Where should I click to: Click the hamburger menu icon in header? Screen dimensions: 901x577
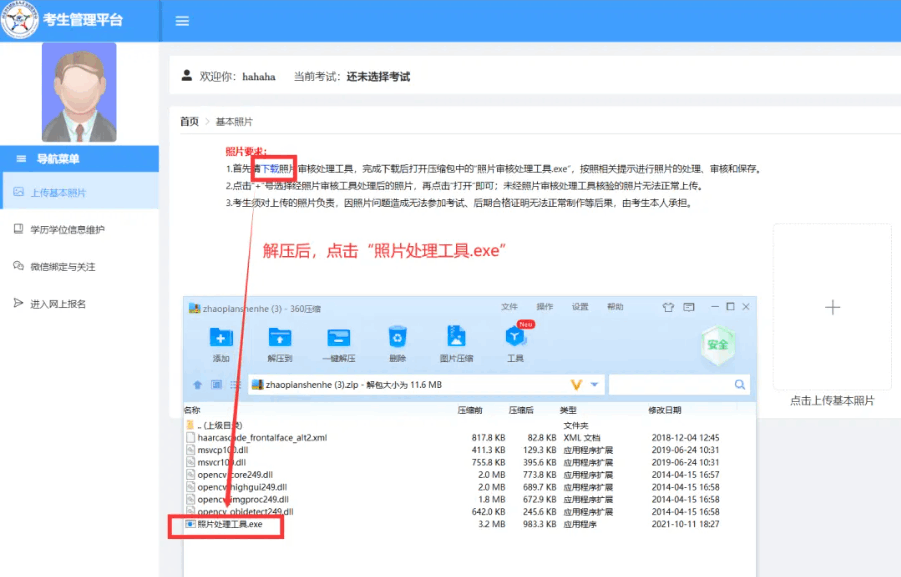click(182, 21)
